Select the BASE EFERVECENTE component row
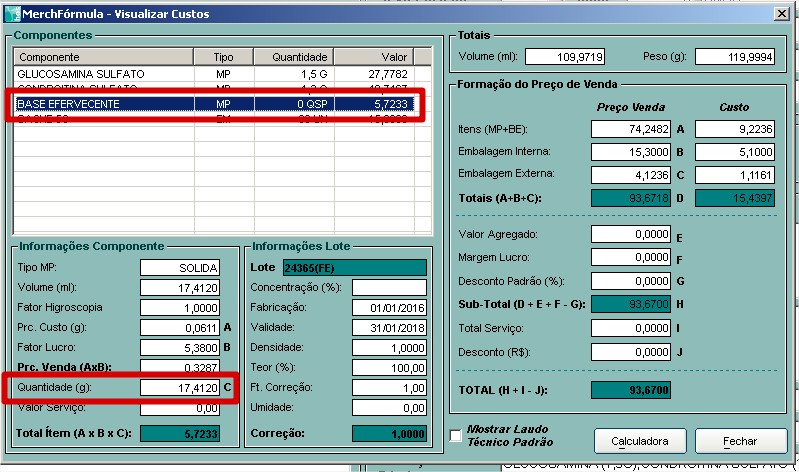799x472 pixels. (214, 104)
